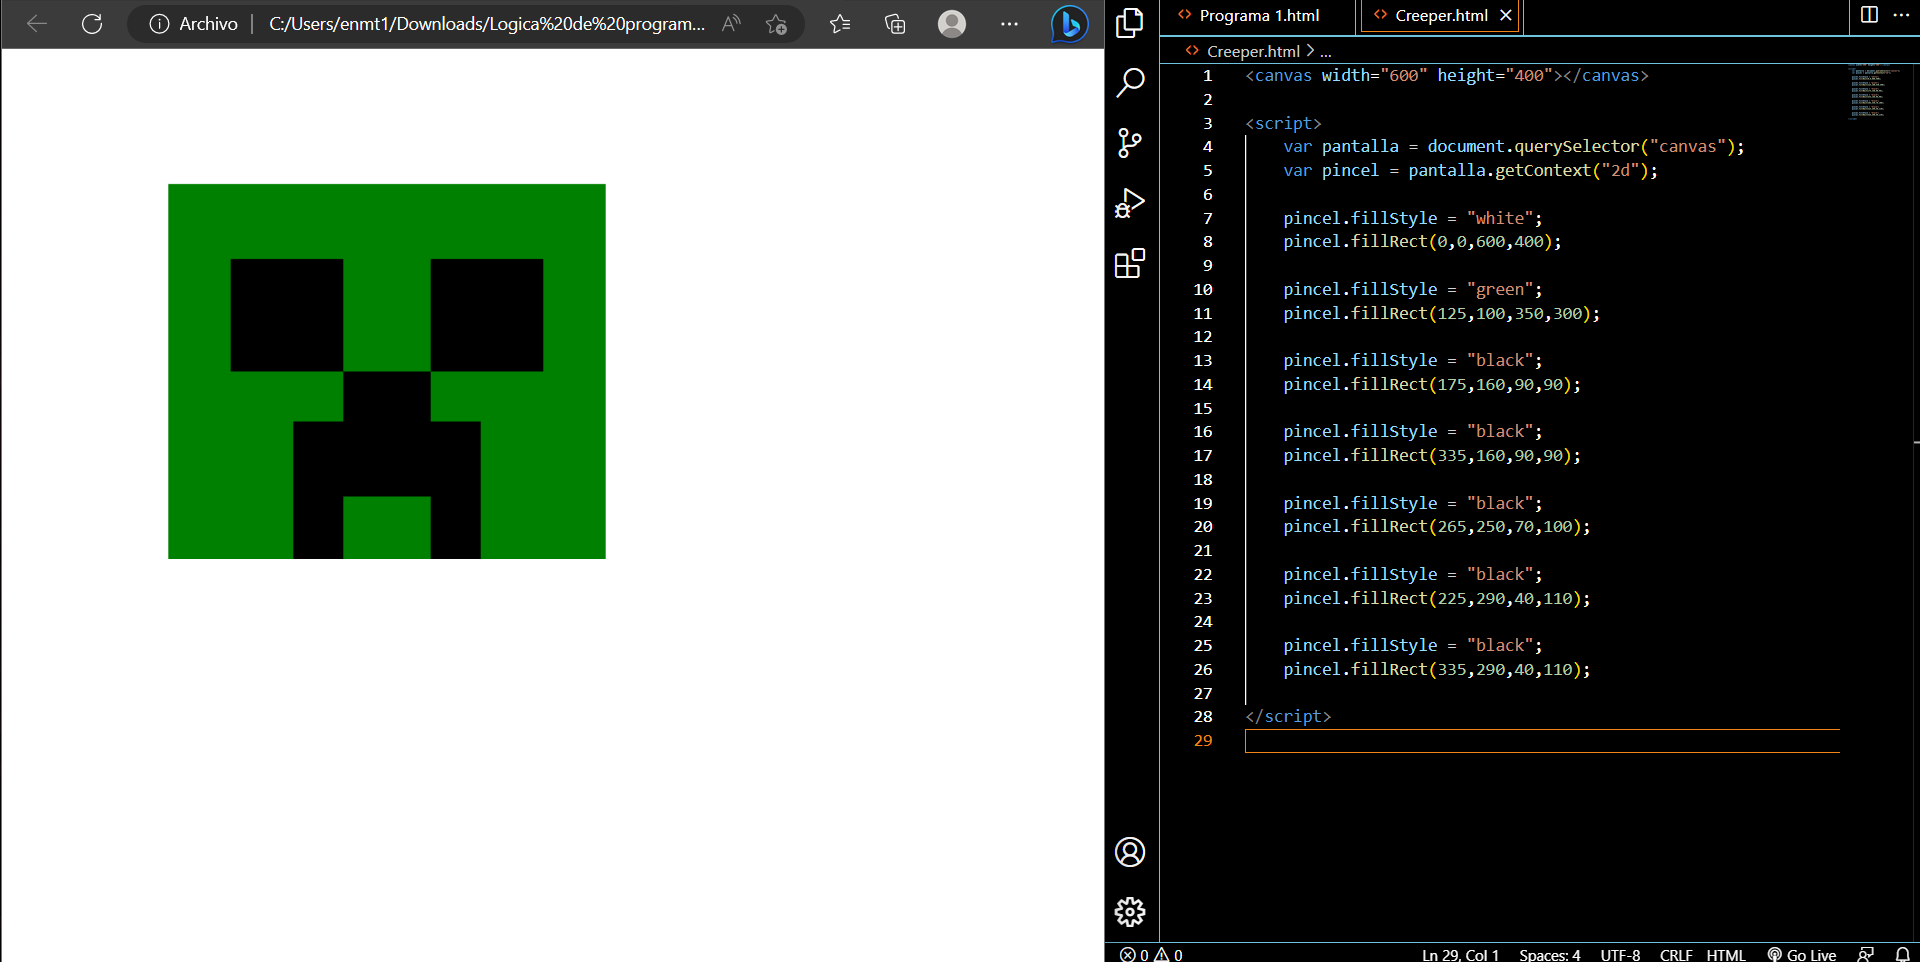Click getContext on line 5
Screen dimensions: 1920x962
(x=1542, y=170)
